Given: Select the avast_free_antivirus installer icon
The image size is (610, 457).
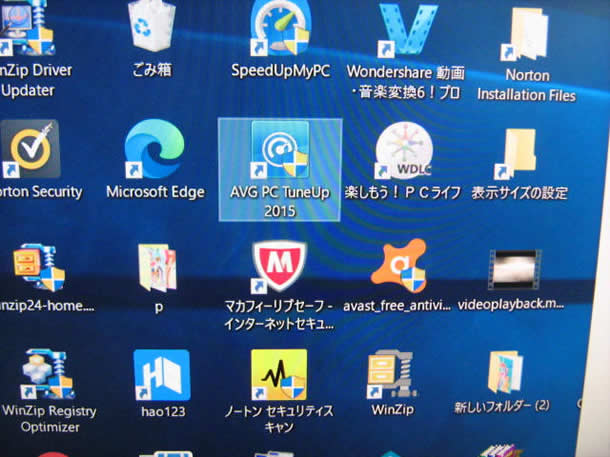Looking at the screenshot, I should pyautogui.click(x=400, y=266).
